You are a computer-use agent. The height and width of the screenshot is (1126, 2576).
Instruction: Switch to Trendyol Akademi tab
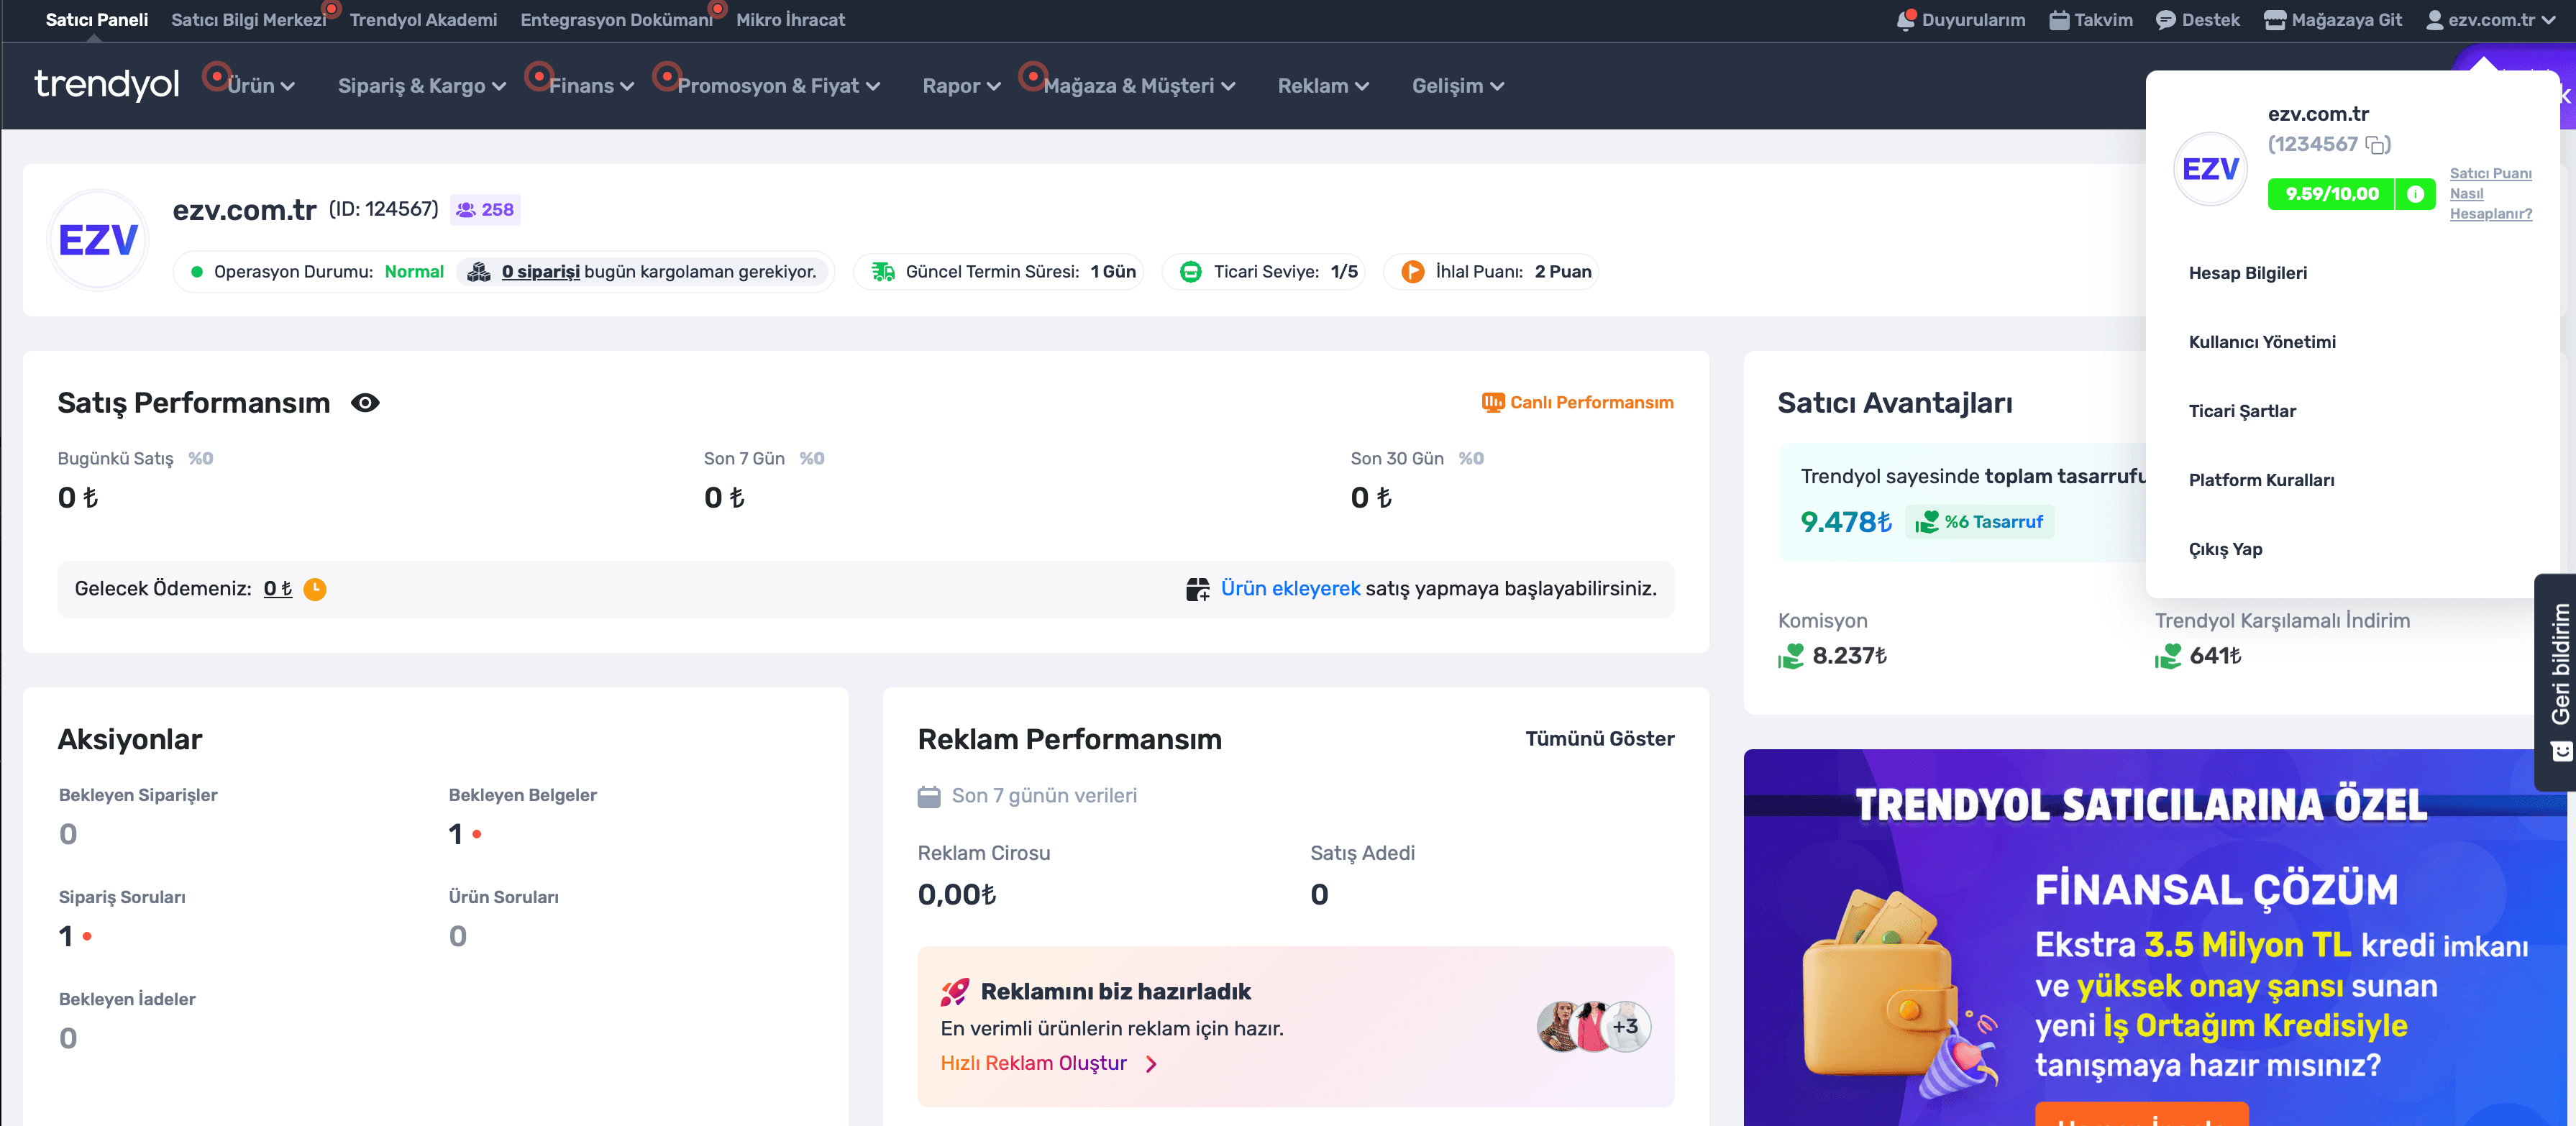click(423, 20)
